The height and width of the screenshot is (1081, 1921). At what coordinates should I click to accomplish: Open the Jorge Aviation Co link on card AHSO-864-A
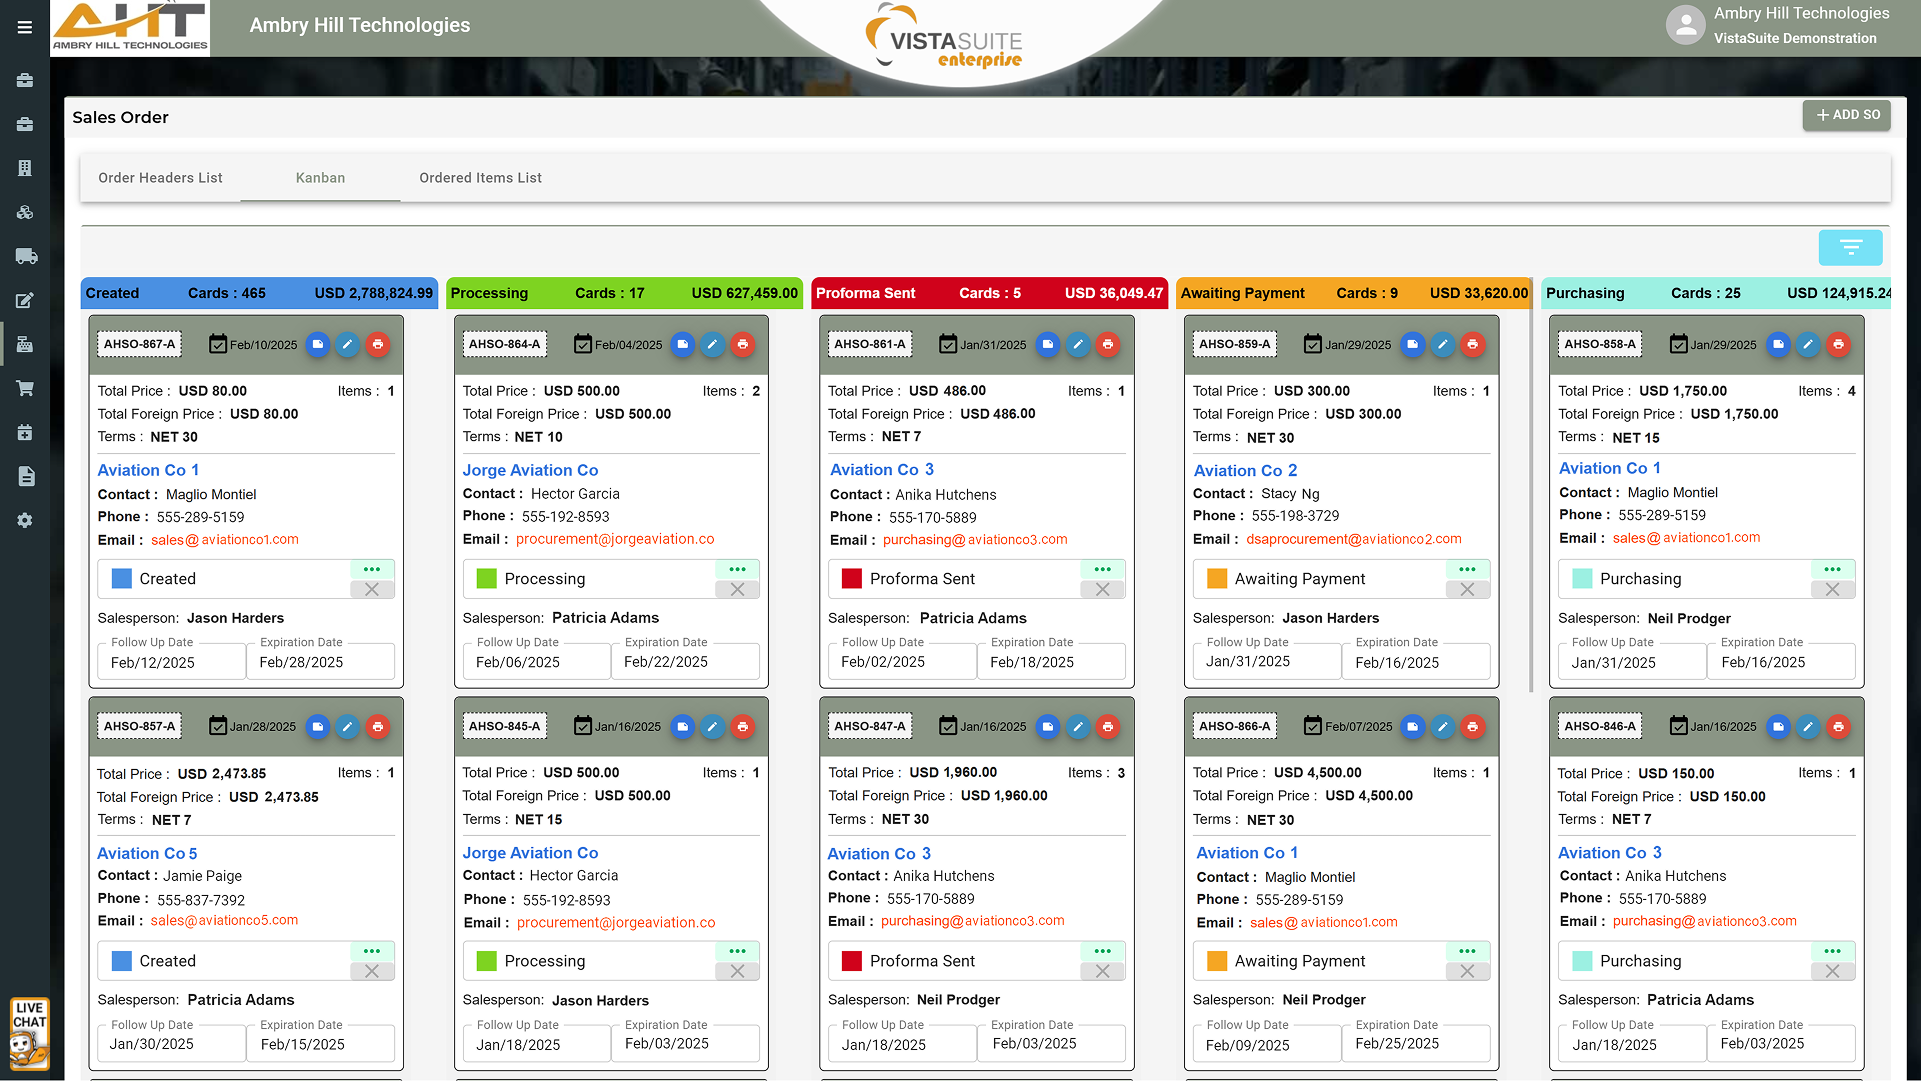[x=530, y=470]
